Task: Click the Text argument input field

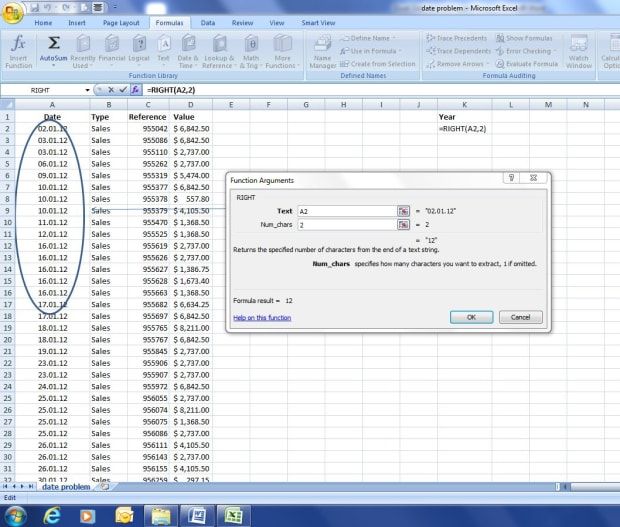Action: pos(347,211)
